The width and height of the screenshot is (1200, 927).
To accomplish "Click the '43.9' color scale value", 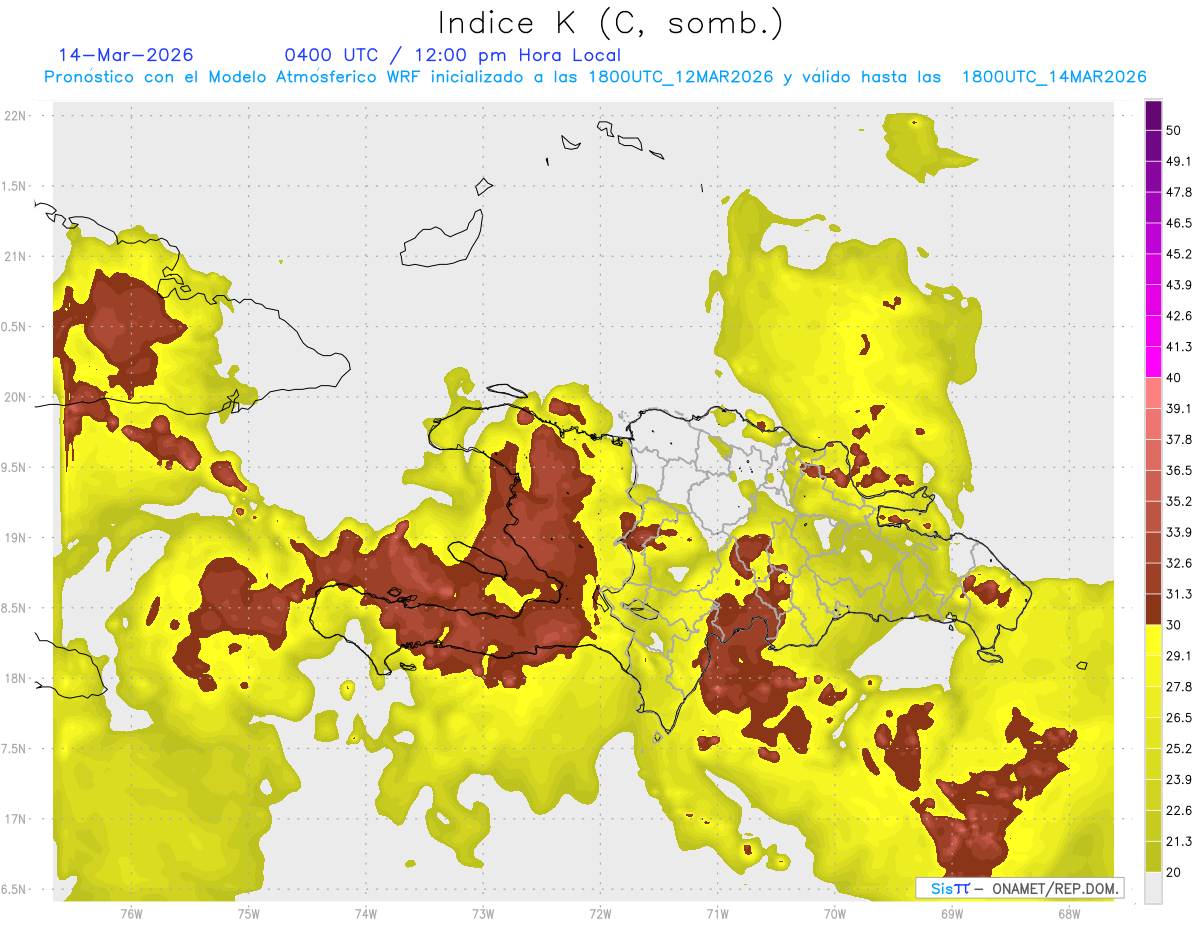I will point(1179,285).
